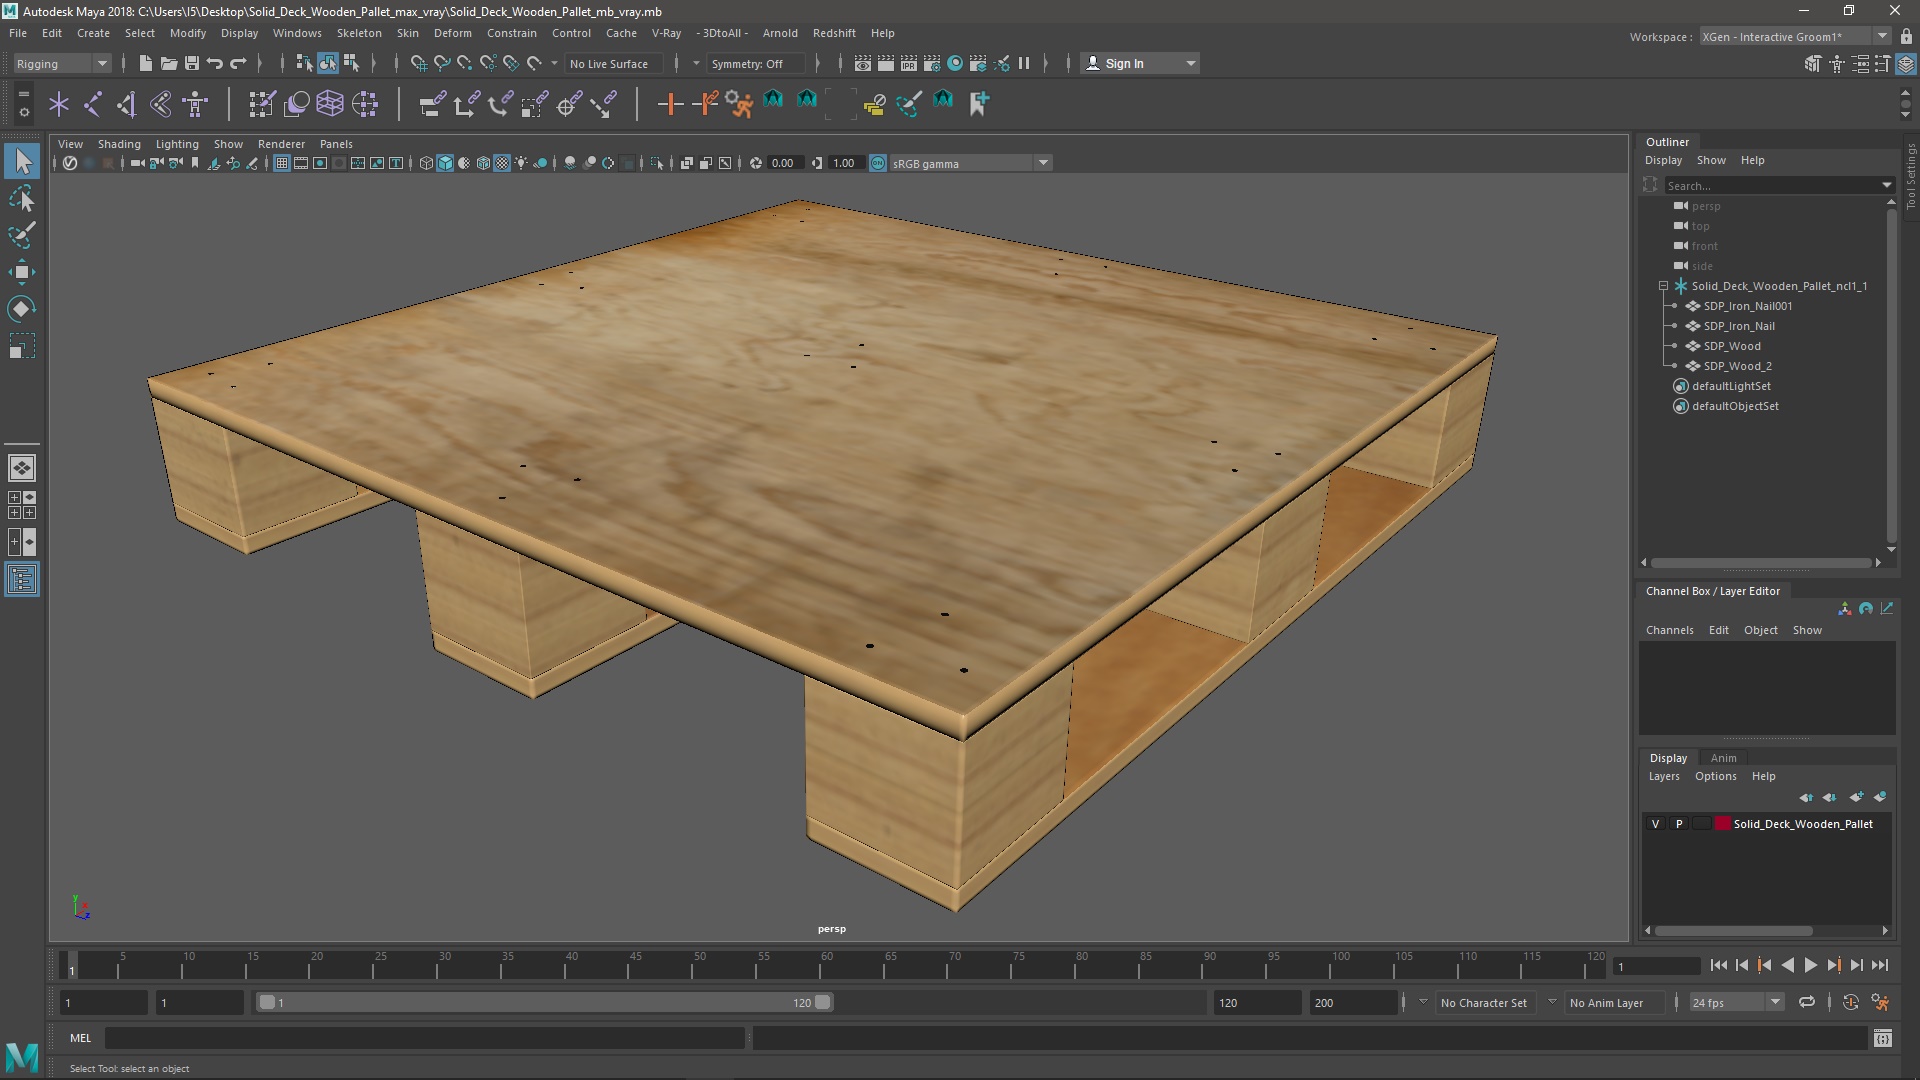Select the Move tool in toolbox
This screenshot has width=1920, height=1080.
pyautogui.click(x=22, y=272)
